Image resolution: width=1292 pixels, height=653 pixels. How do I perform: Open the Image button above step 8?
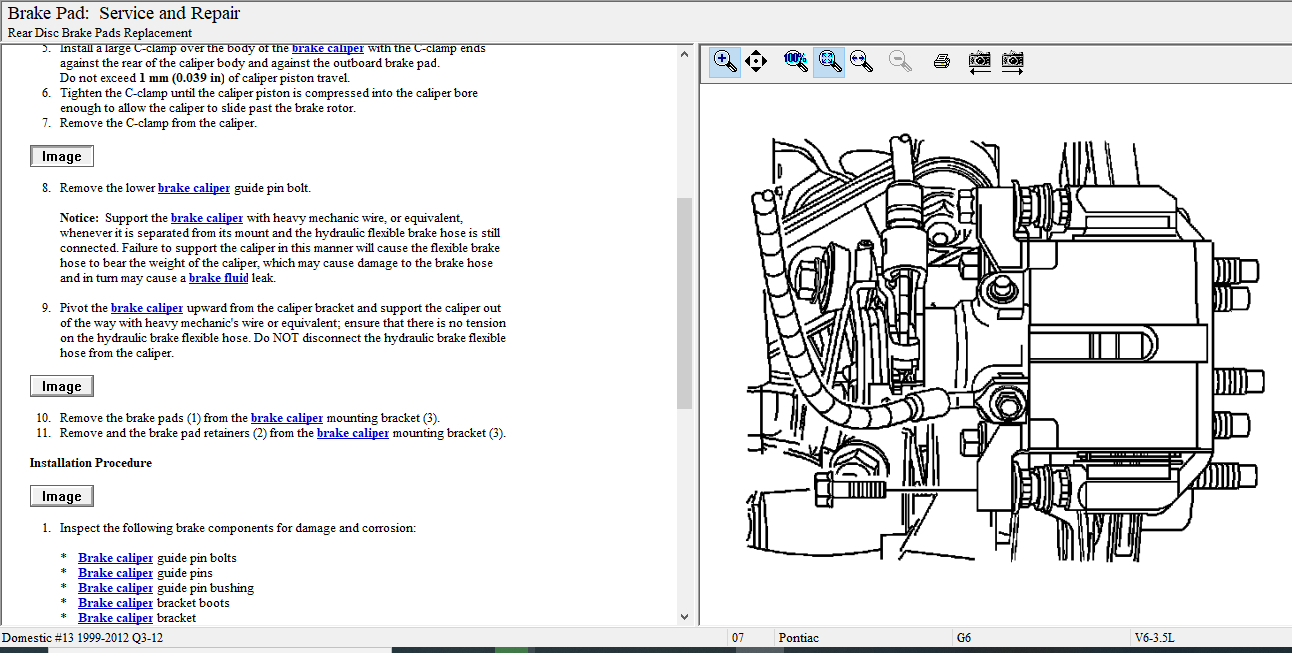tap(62, 157)
